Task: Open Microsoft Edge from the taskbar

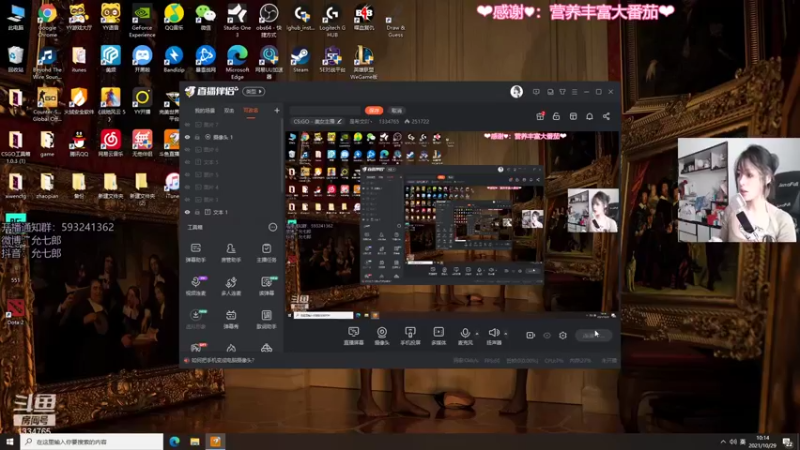Action: 174,442
